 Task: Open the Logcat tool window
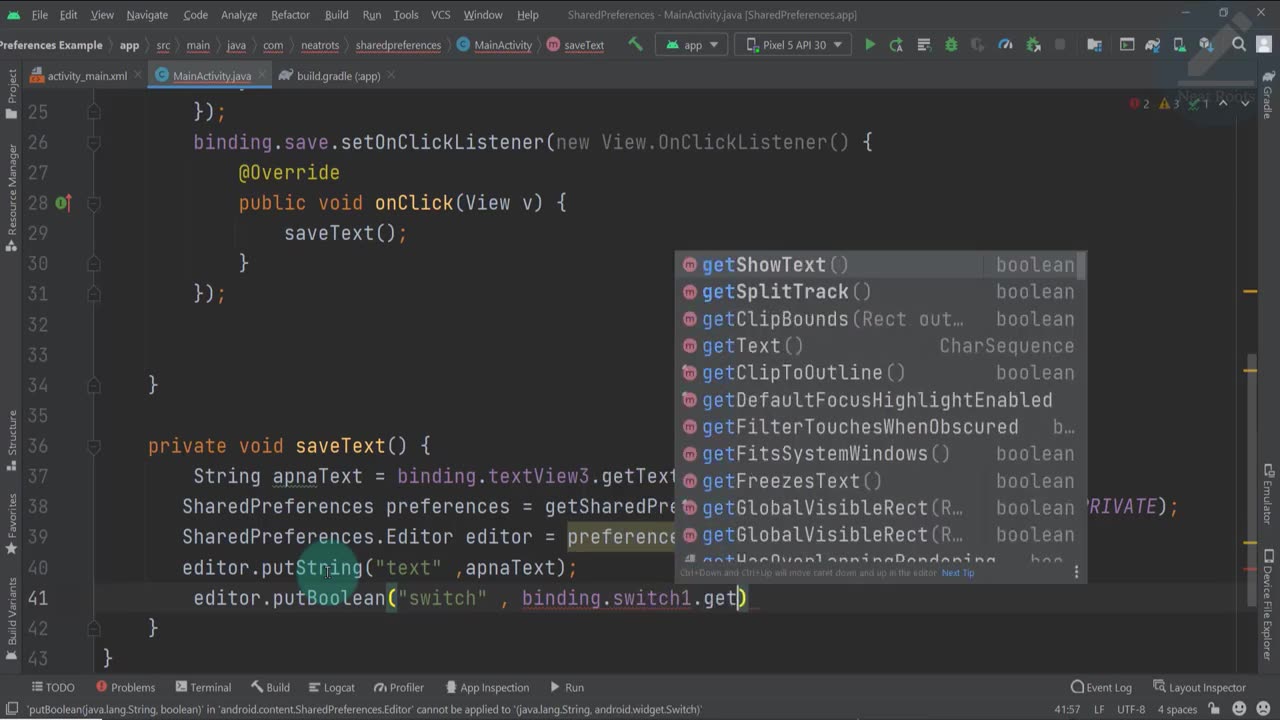pyautogui.click(x=331, y=687)
